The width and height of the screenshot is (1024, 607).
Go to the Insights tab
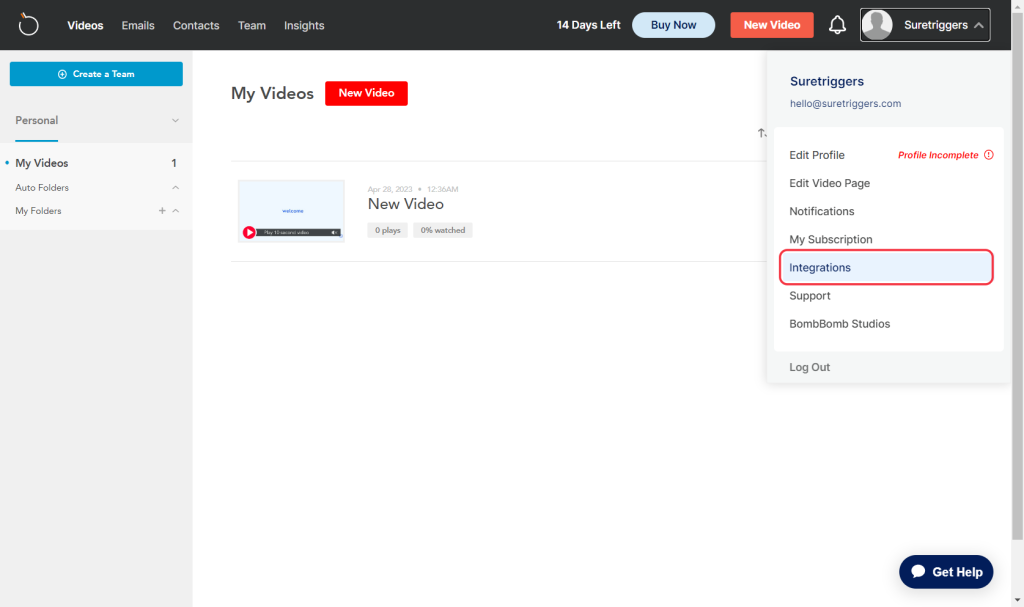[x=304, y=25]
